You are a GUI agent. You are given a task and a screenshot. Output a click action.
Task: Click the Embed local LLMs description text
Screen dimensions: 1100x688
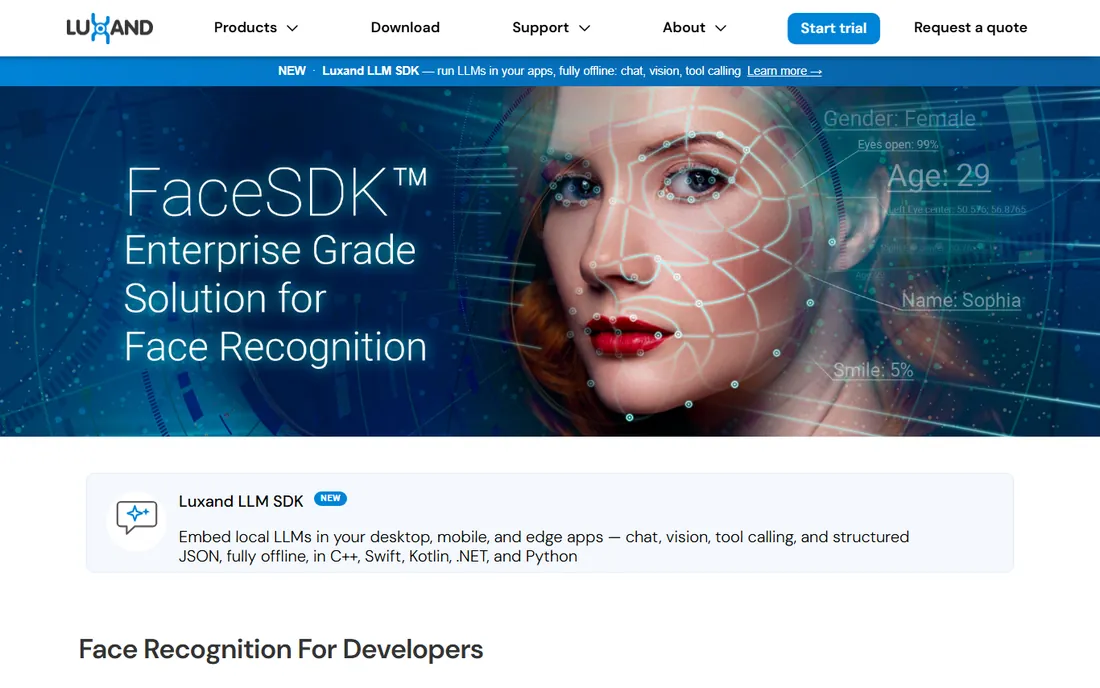click(544, 546)
